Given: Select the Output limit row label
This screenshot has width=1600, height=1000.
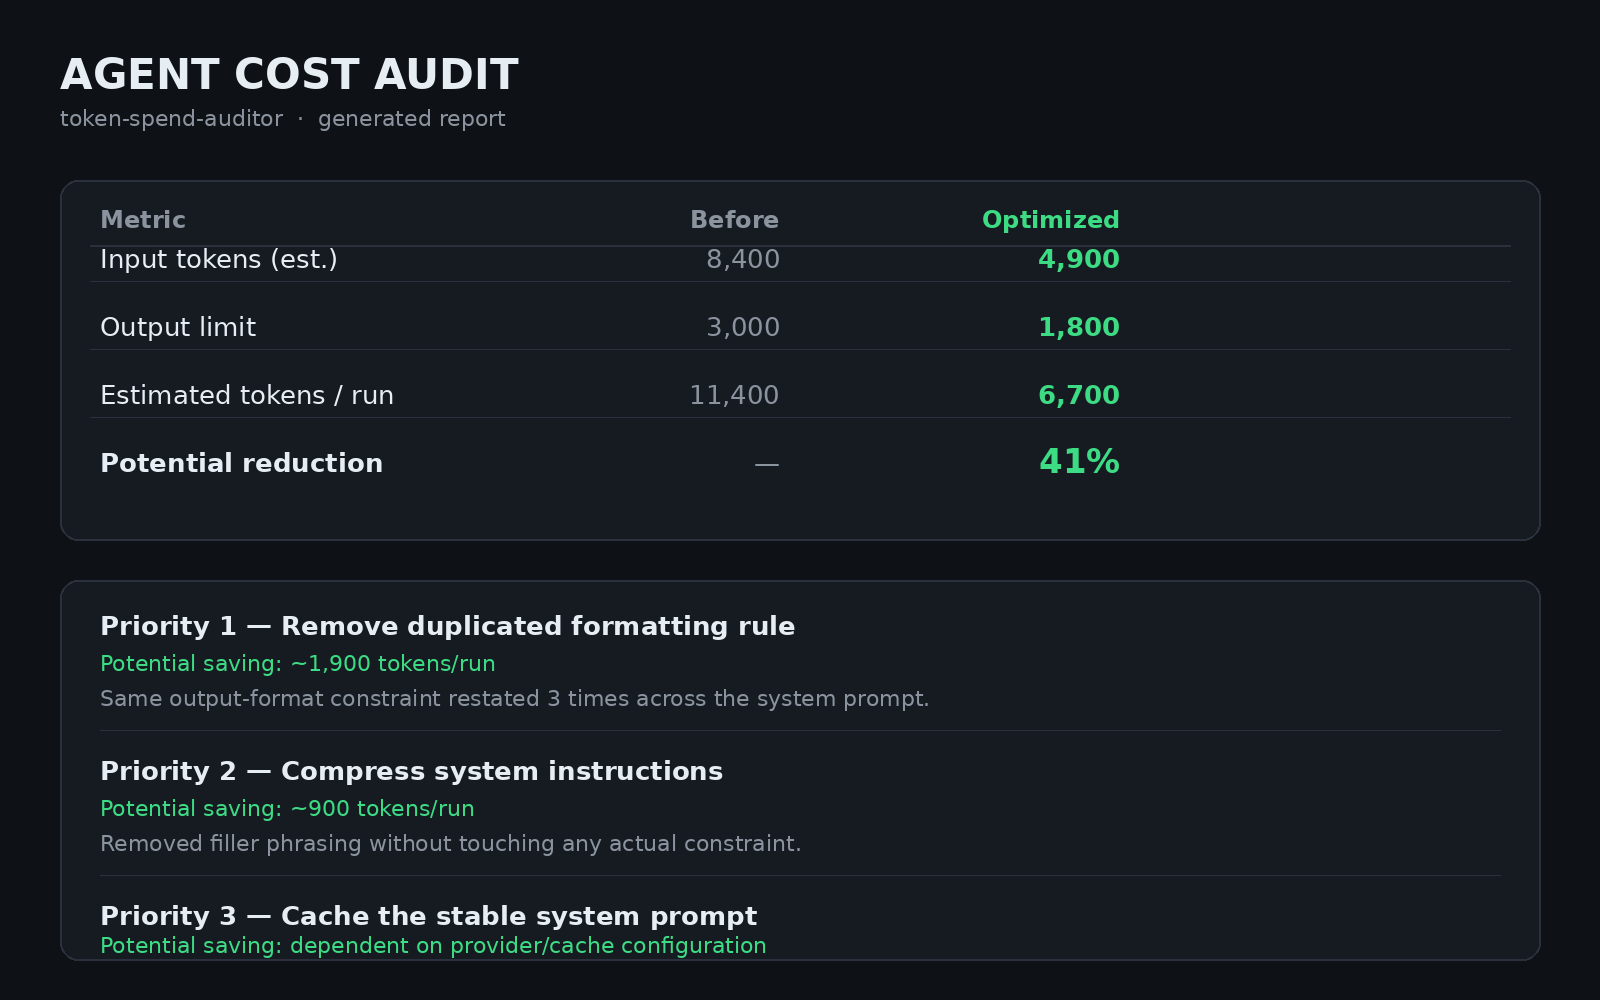Looking at the screenshot, I should [x=178, y=328].
